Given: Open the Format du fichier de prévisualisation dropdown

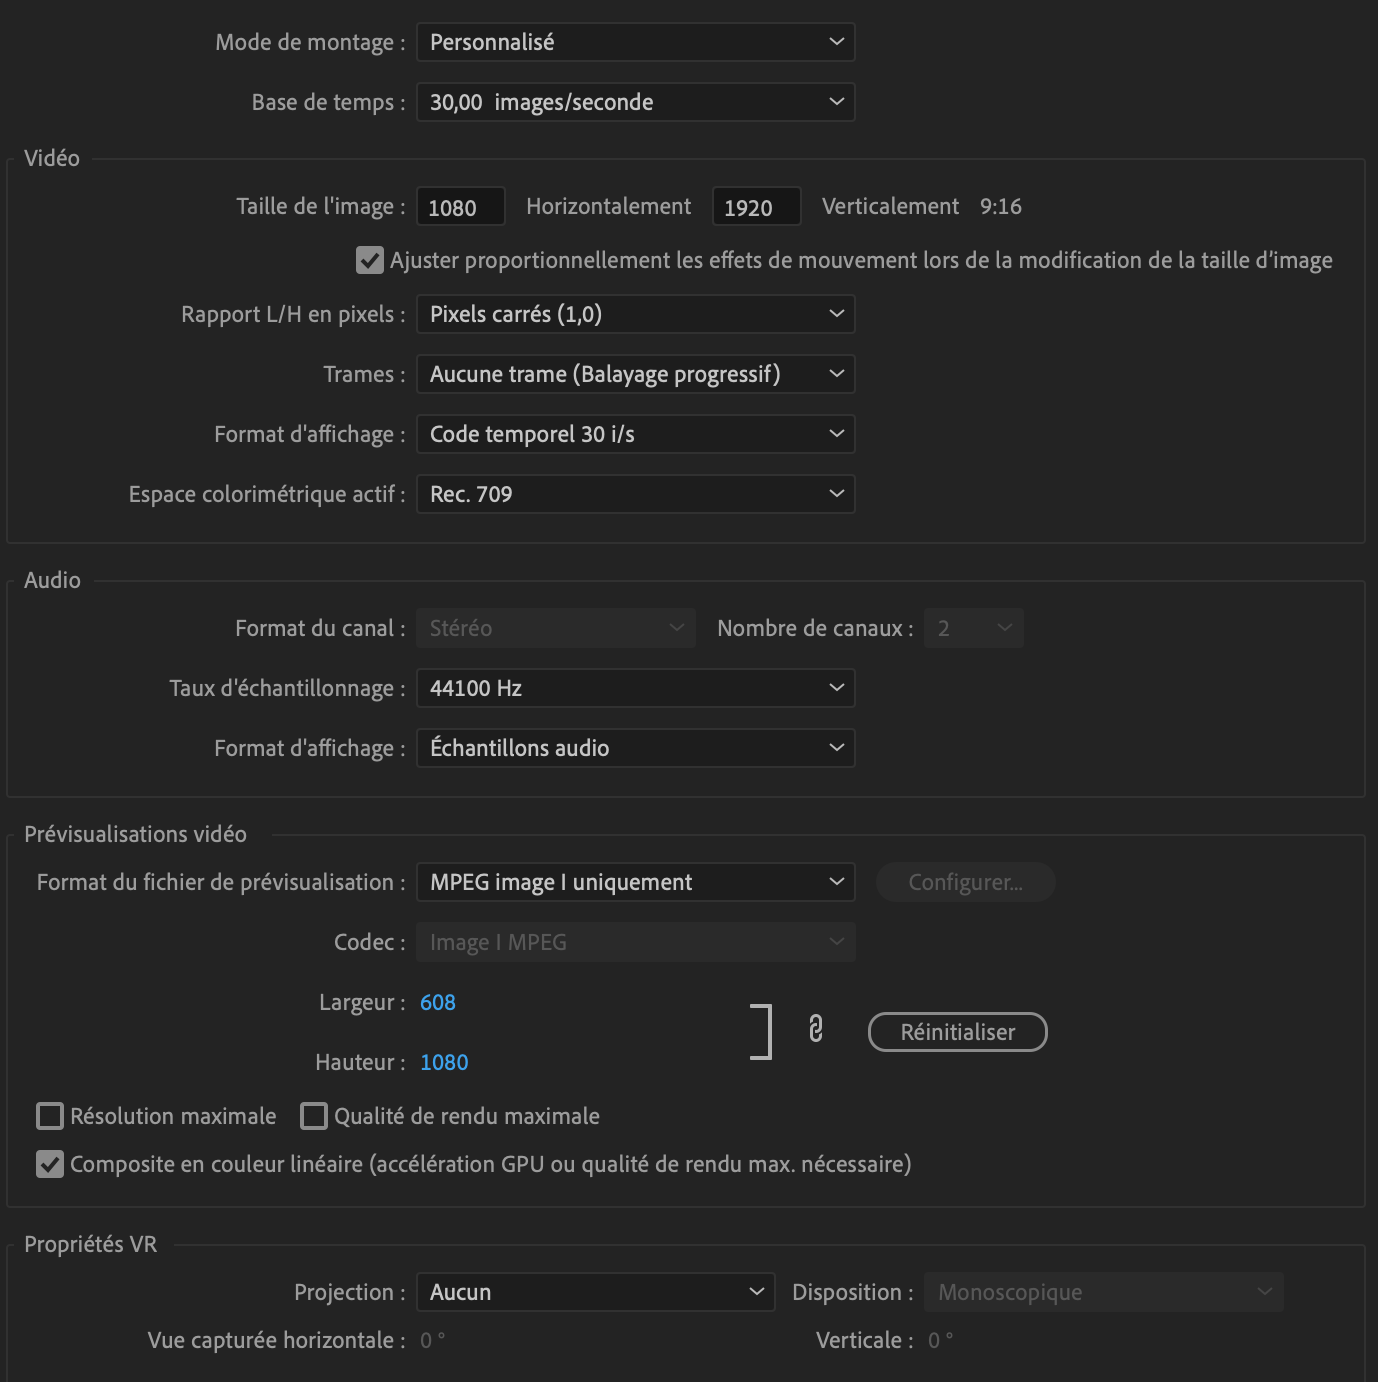Looking at the screenshot, I should (635, 882).
